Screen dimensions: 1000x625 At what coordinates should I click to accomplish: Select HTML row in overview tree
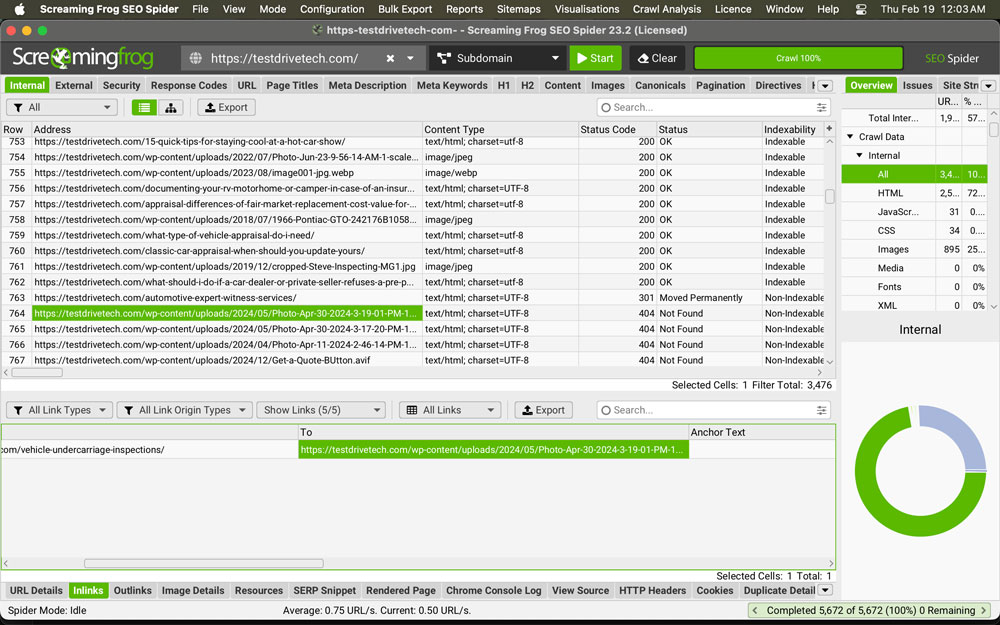coord(914,193)
